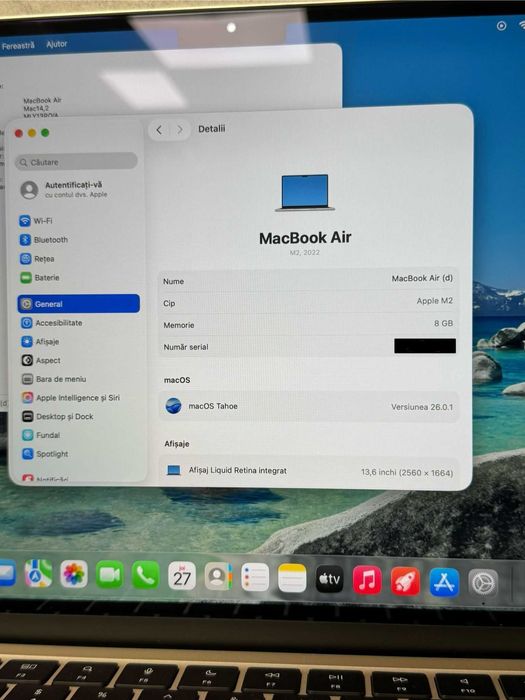Open Calendar showing 27 in Dock
The image size is (525, 700).
click(x=182, y=576)
